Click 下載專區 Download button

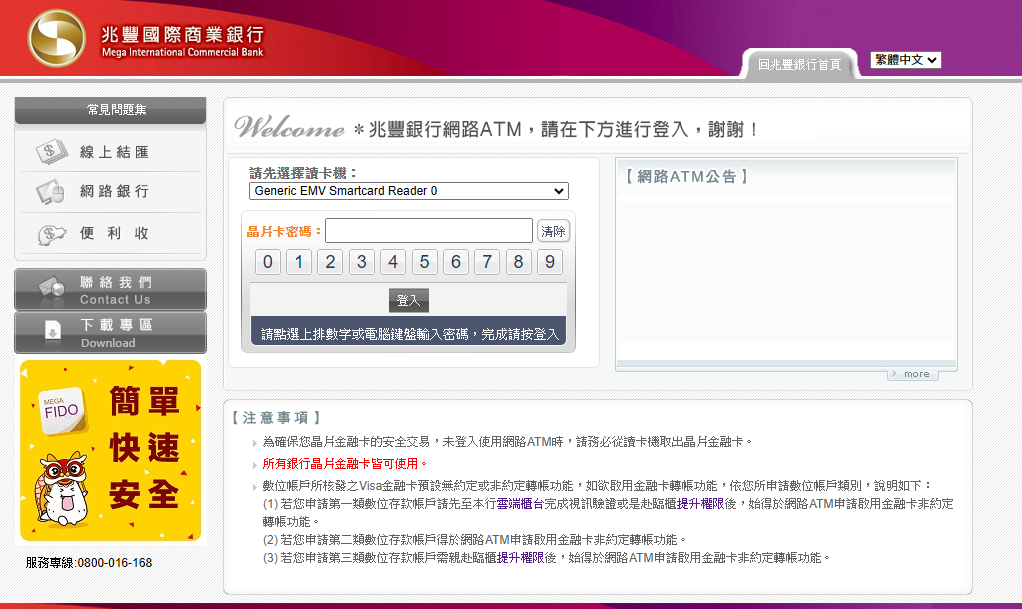[x=110, y=333]
